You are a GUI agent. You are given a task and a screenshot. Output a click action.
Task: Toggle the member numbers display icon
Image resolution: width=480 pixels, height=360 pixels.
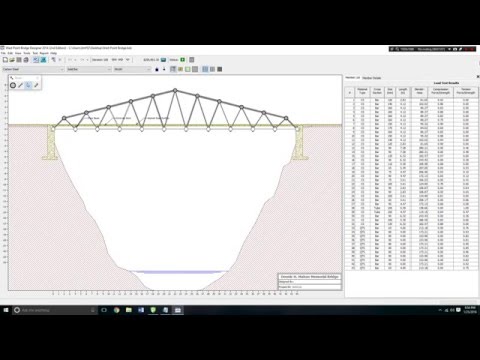[195, 69]
